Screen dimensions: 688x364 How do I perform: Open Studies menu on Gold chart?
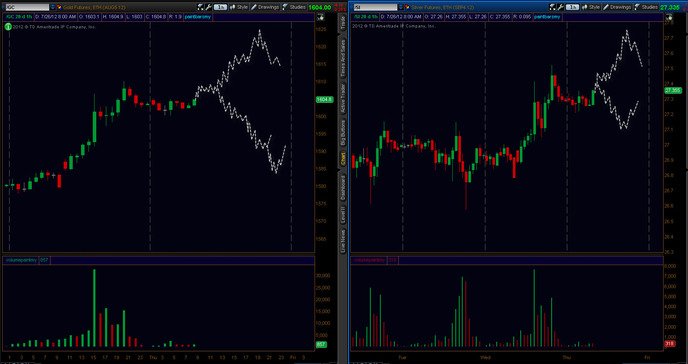pyautogui.click(x=294, y=7)
